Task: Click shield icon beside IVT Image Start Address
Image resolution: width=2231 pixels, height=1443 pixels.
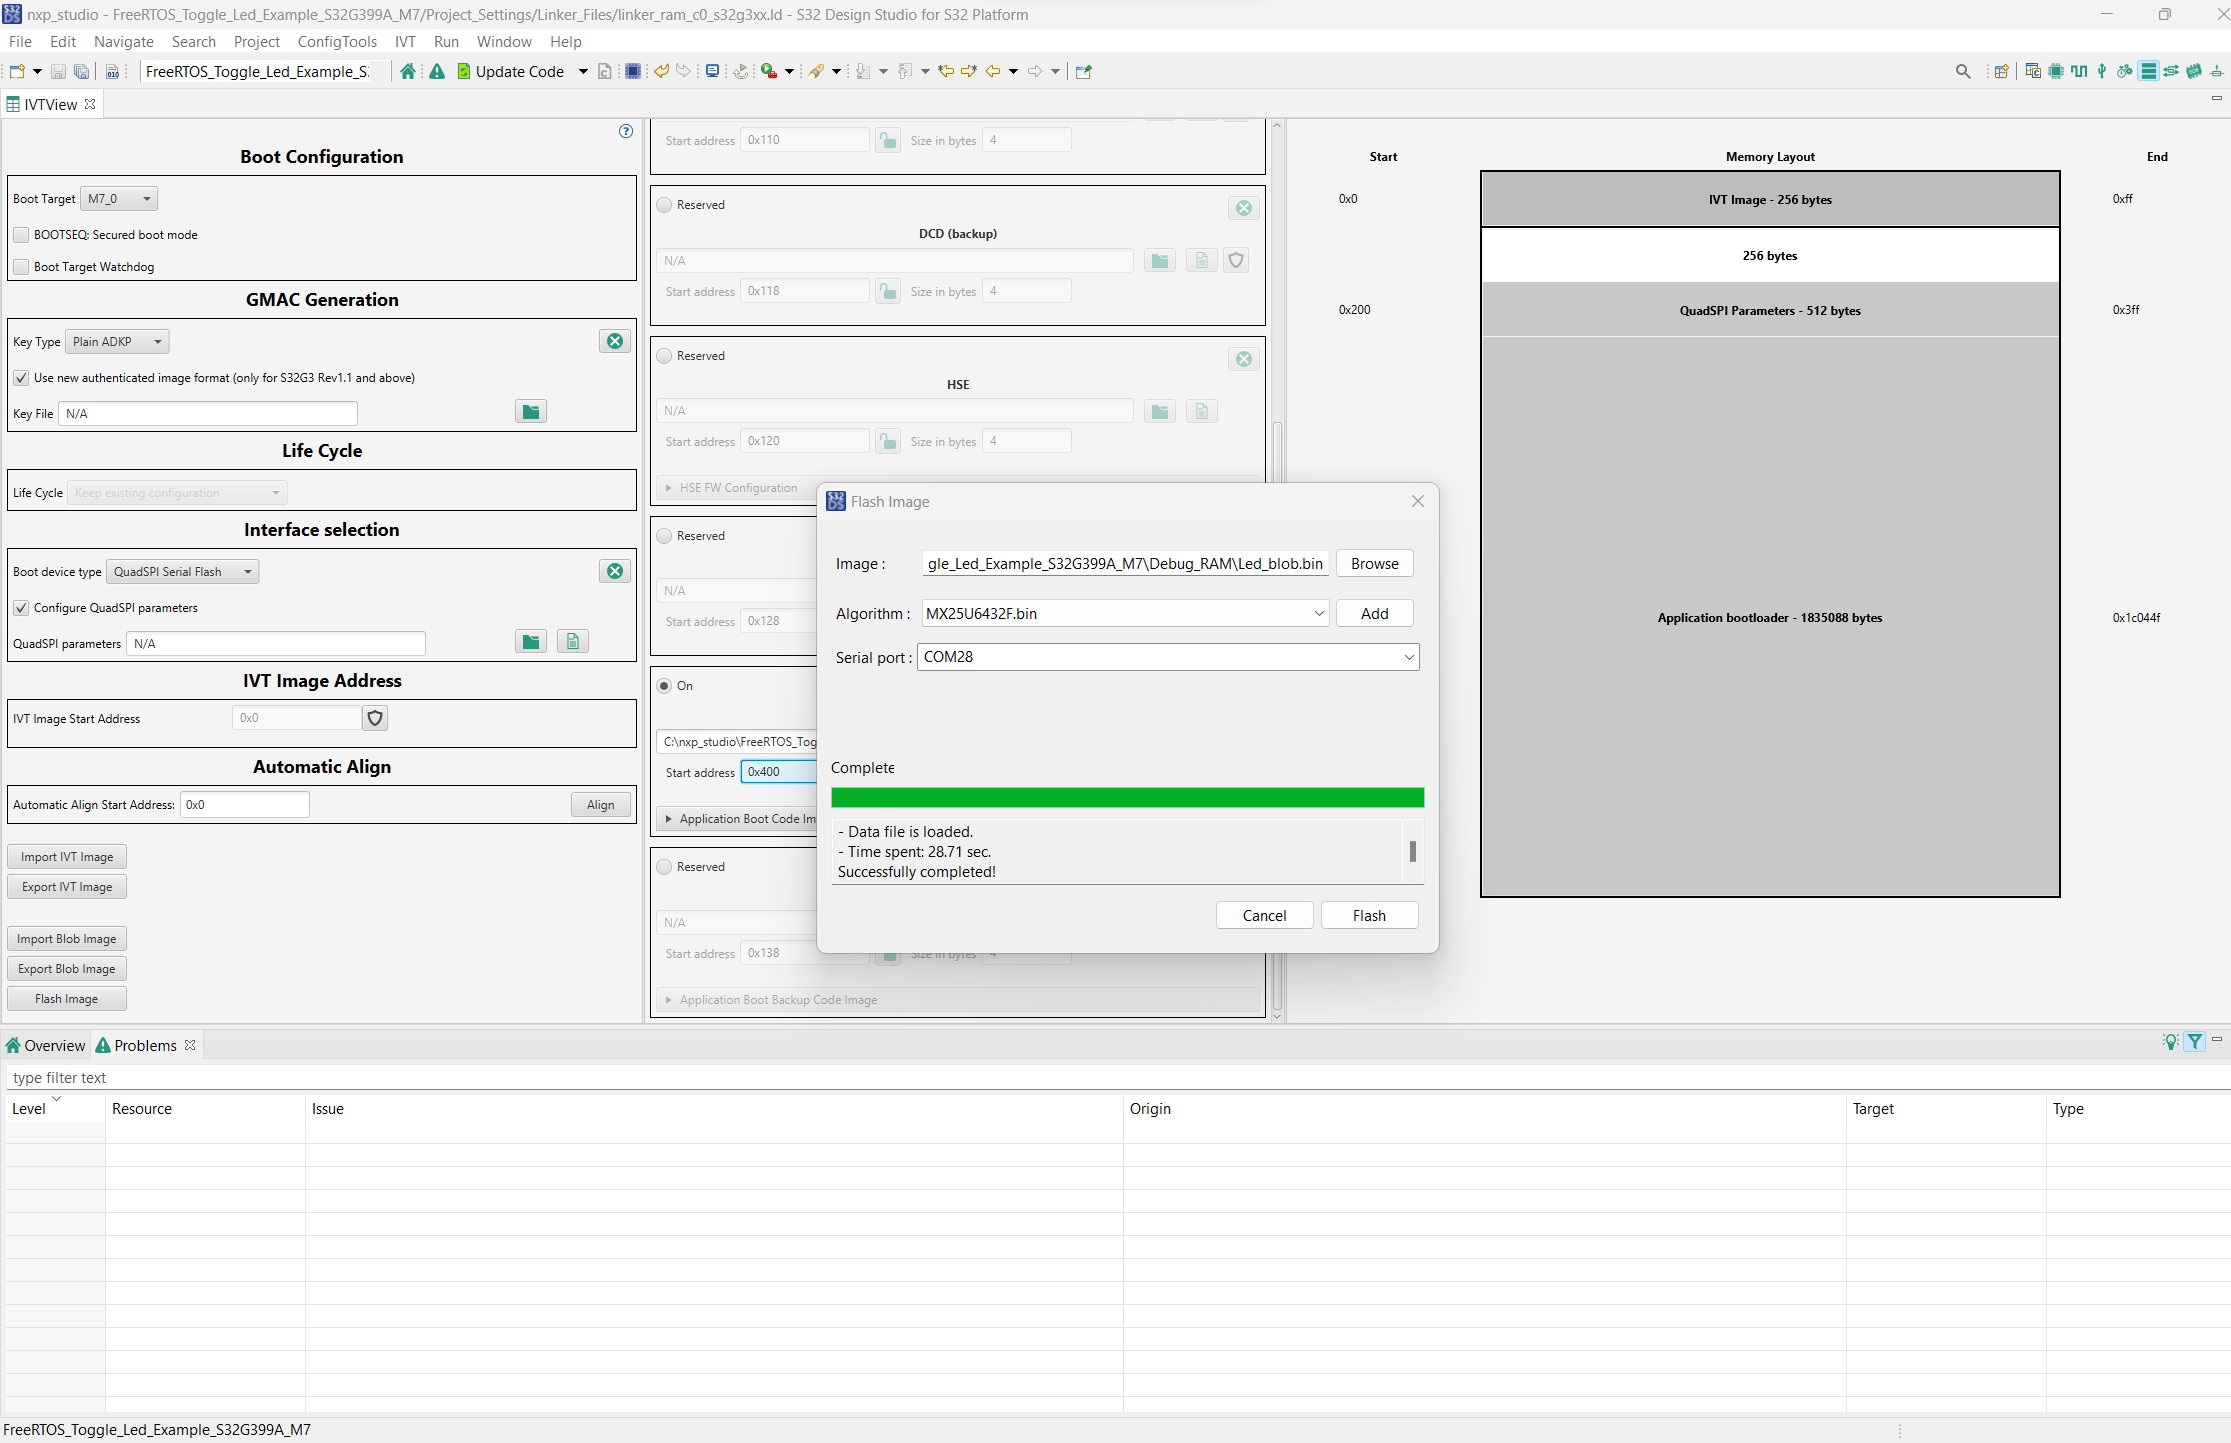Action: tap(375, 718)
